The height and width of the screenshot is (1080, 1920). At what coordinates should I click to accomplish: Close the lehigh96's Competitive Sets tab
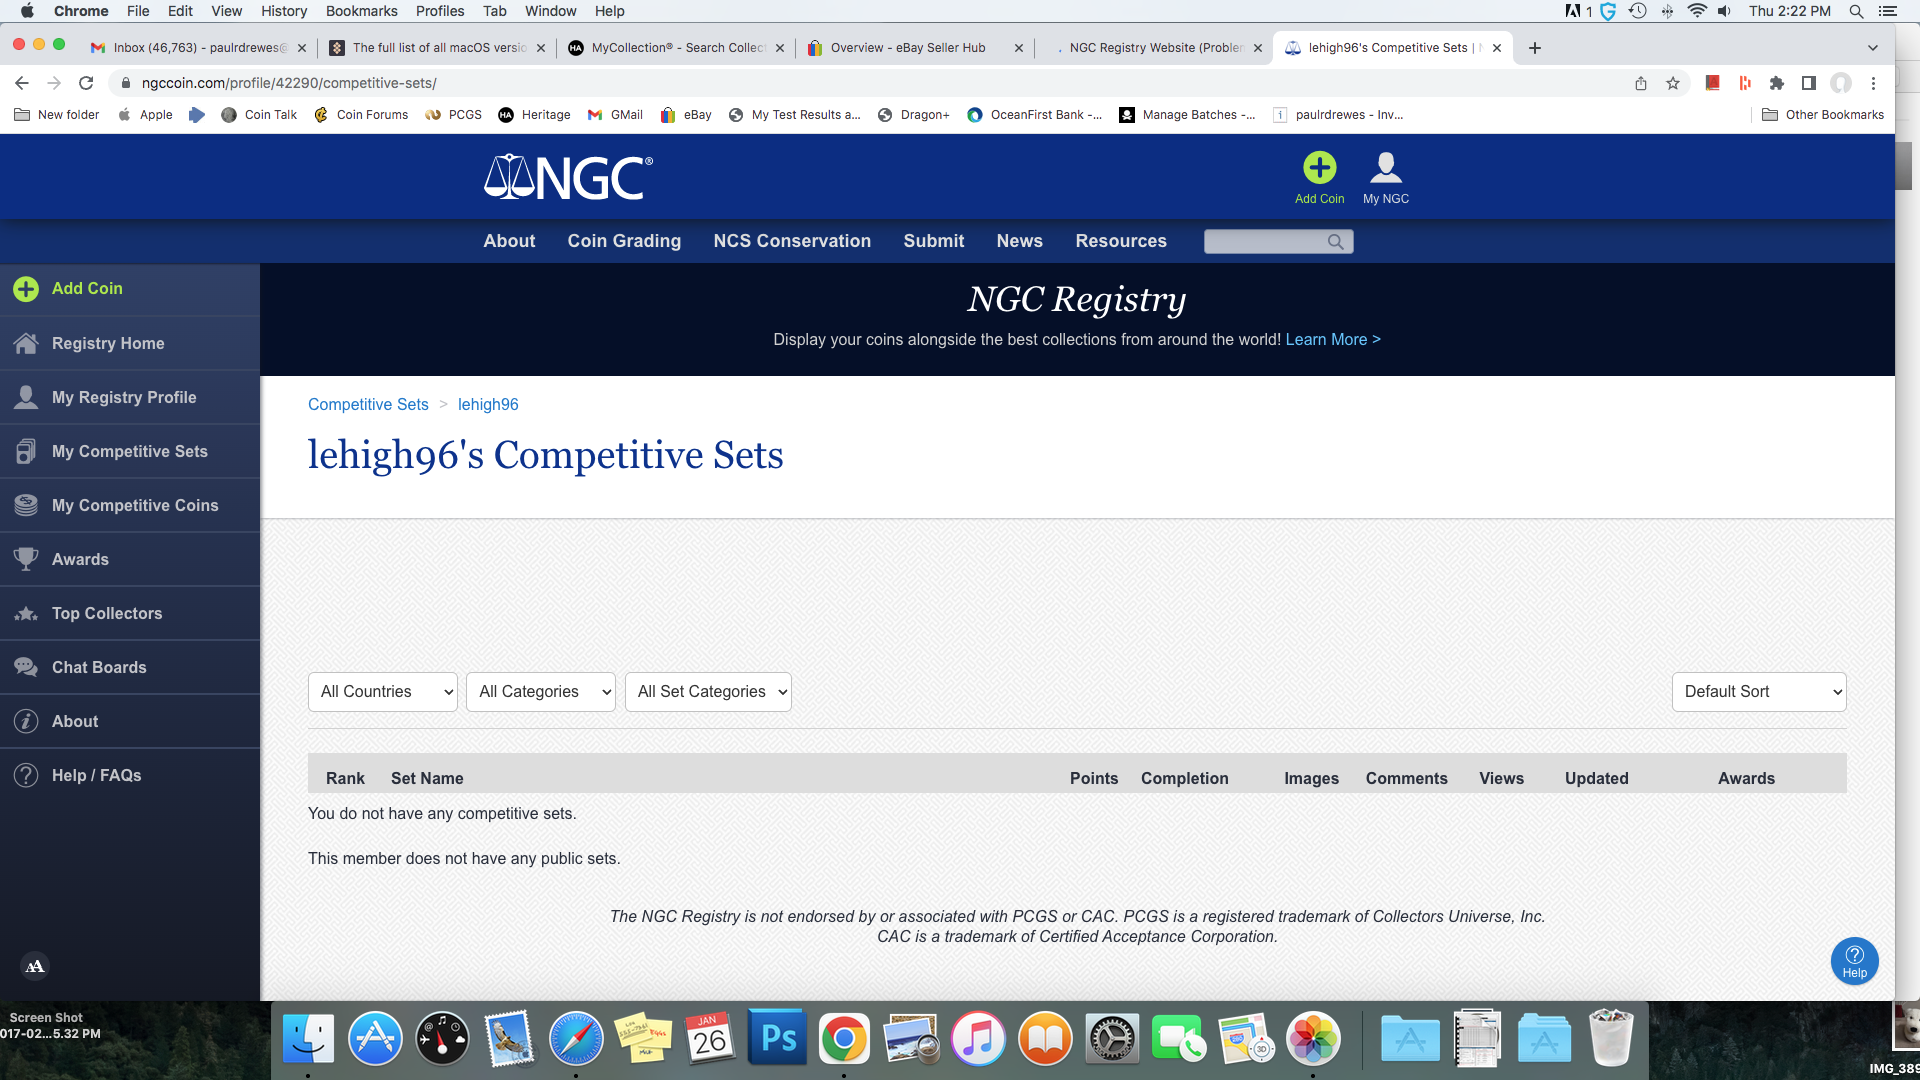1497,47
